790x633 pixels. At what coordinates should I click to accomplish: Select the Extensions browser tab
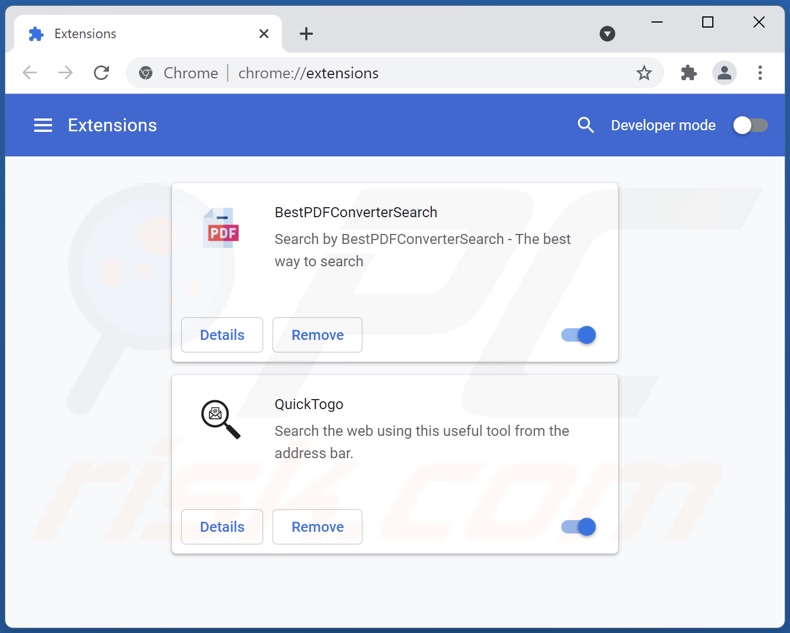(x=148, y=34)
